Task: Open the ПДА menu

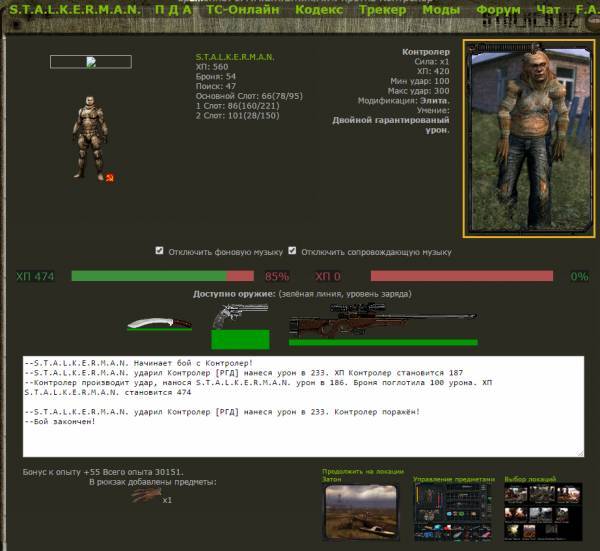Action: pos(173,9)
